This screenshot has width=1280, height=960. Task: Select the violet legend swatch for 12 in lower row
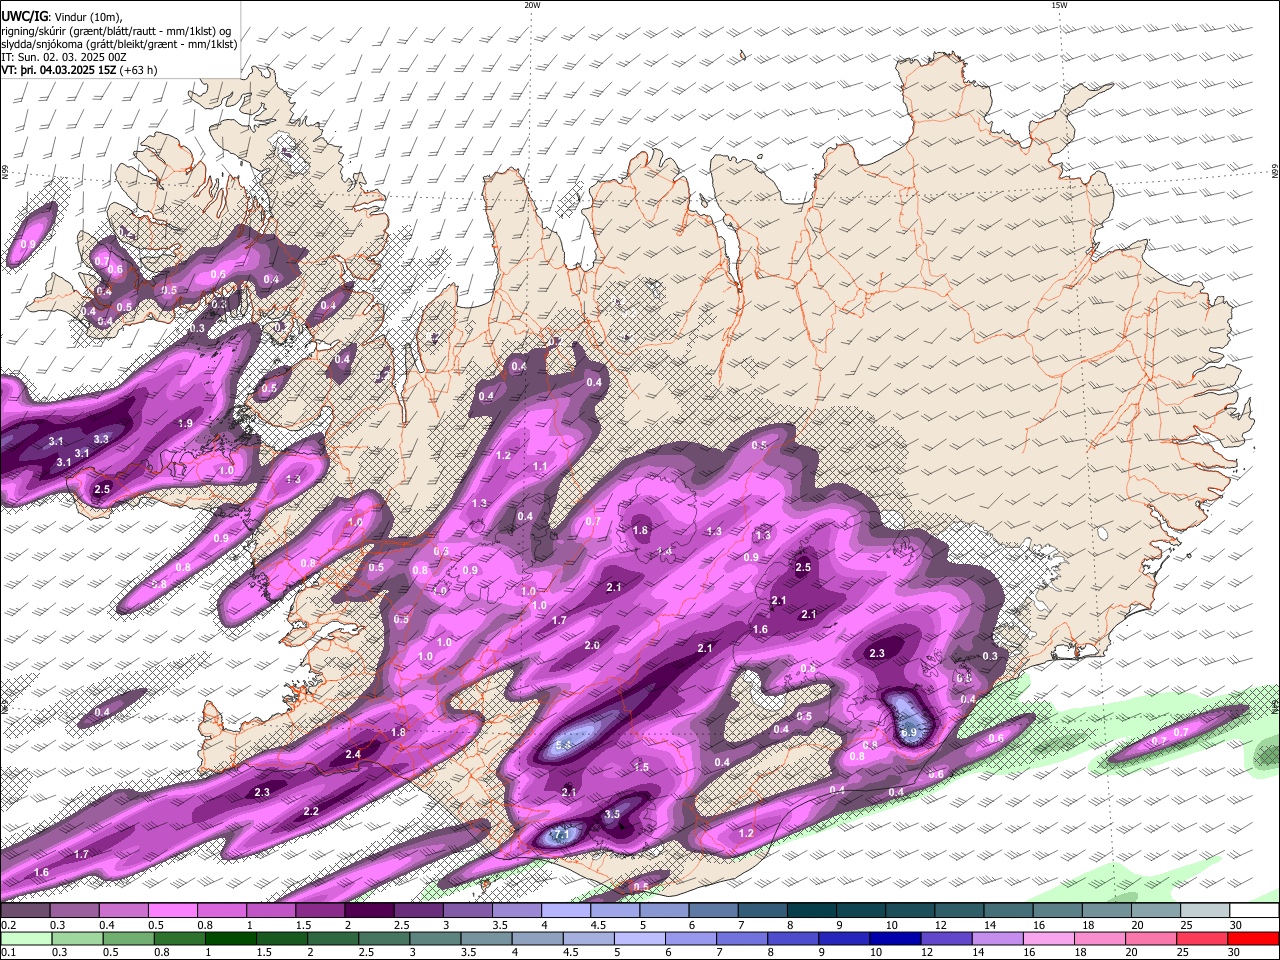tap(946, 938)
